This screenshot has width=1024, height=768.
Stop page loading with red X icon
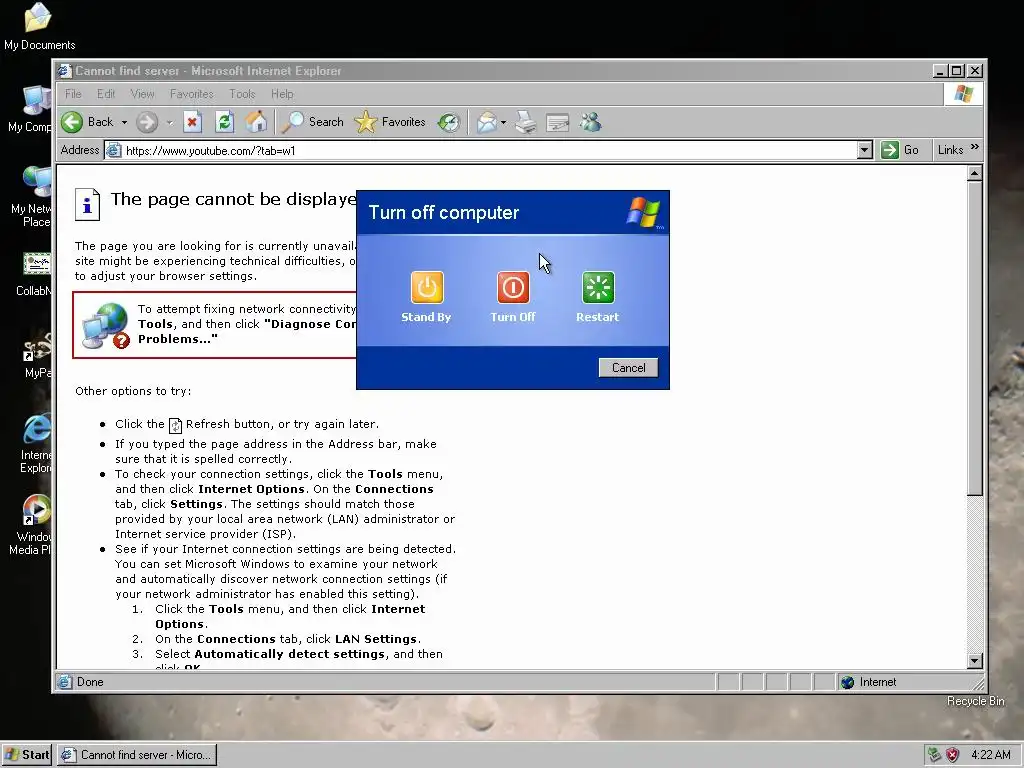click(192, 122)
